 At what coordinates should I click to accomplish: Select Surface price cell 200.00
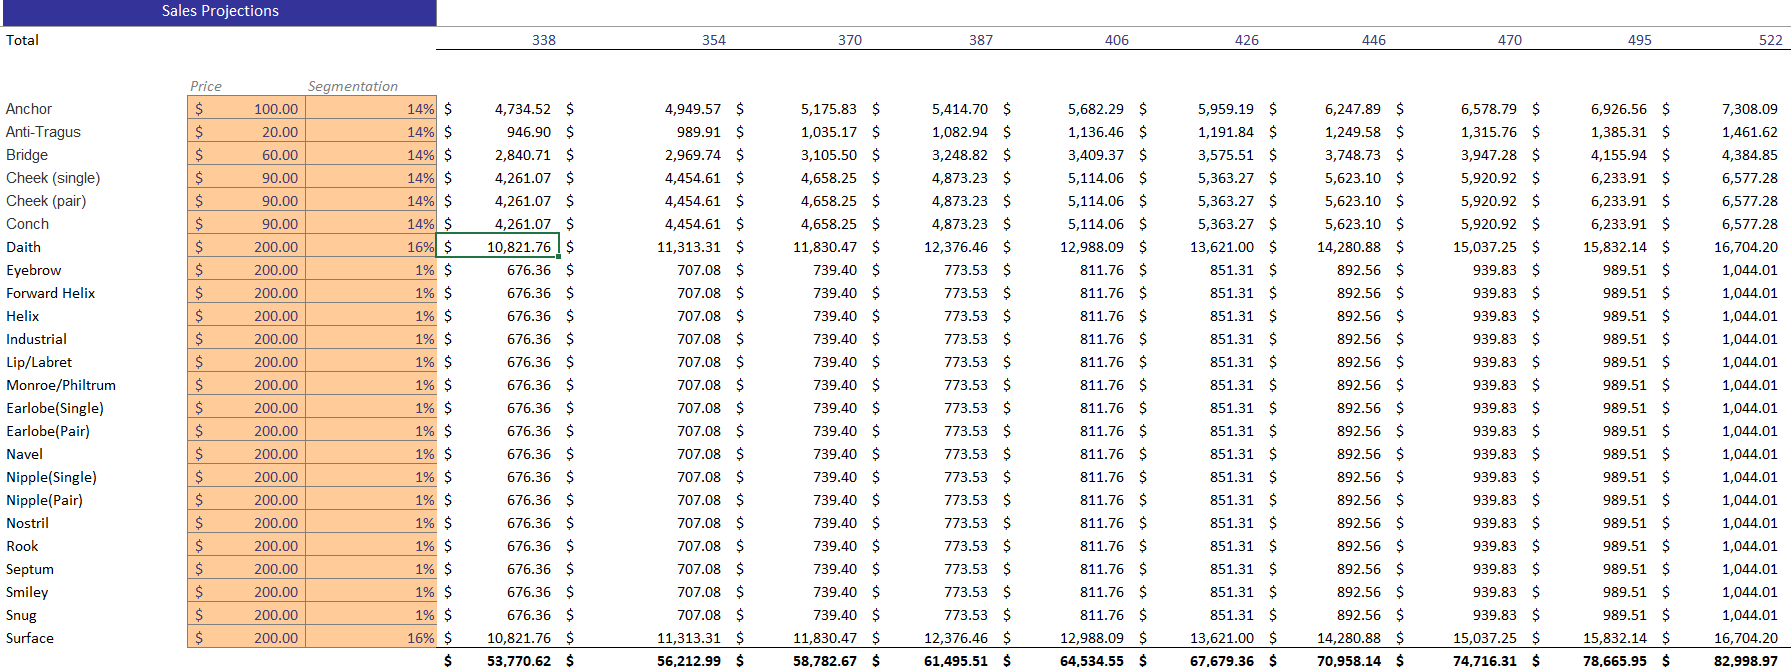tap(246, 638)
